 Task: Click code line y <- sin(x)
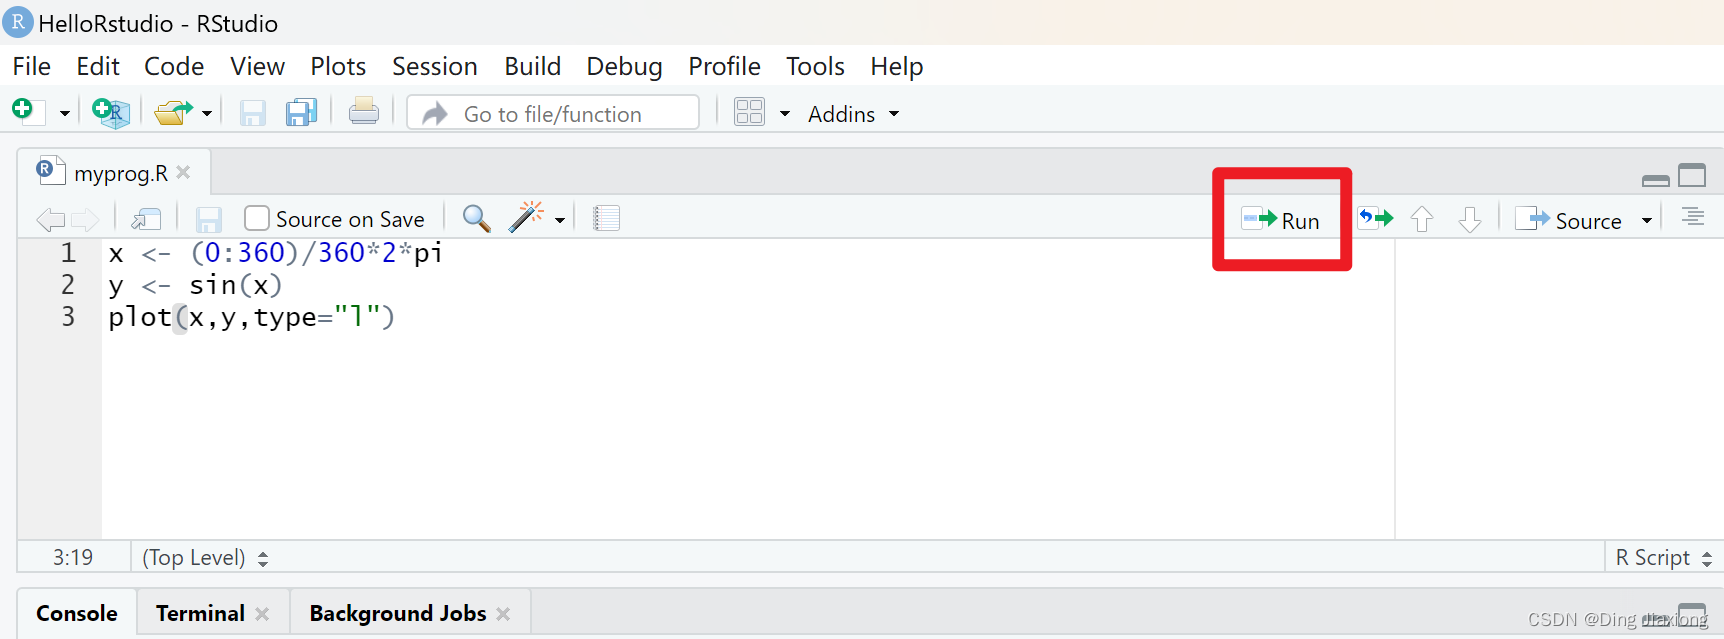point(195,285)
